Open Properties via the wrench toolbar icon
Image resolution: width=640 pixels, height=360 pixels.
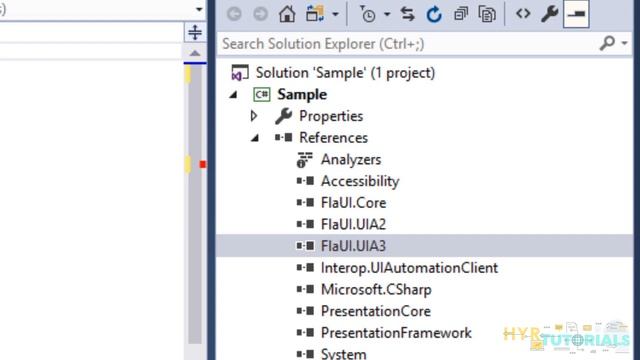click(x=549, y=14)
